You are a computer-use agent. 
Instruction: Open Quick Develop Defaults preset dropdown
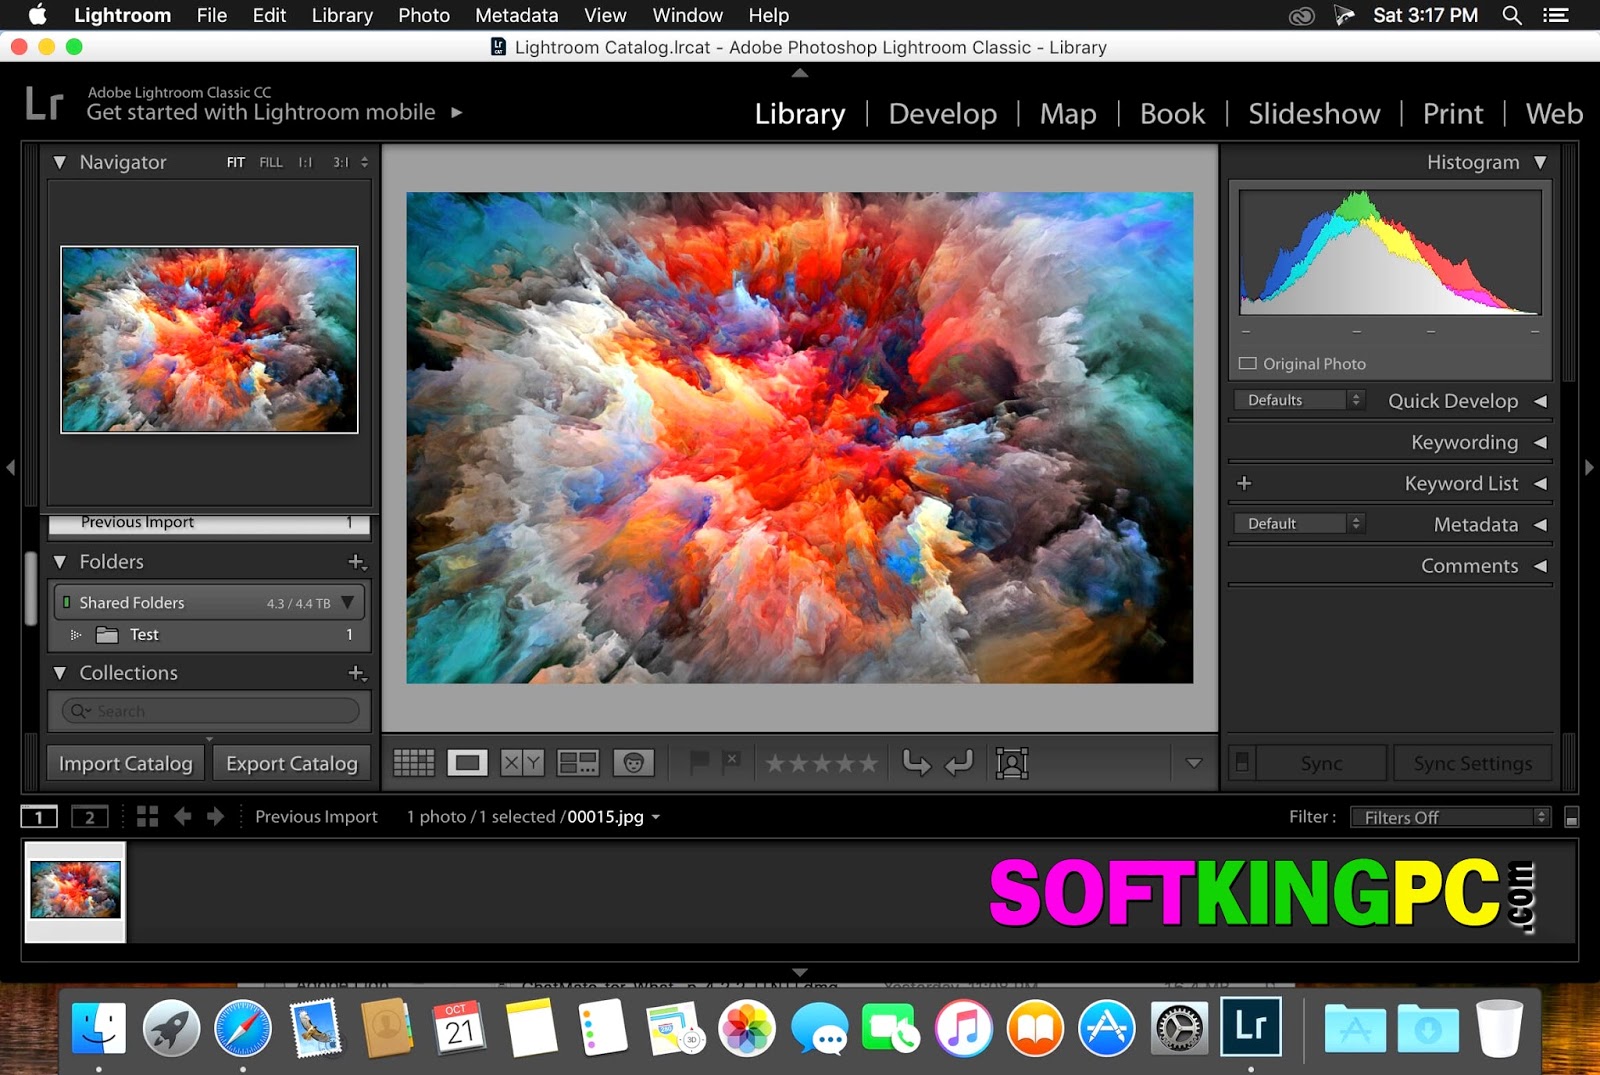point(1299,400)
